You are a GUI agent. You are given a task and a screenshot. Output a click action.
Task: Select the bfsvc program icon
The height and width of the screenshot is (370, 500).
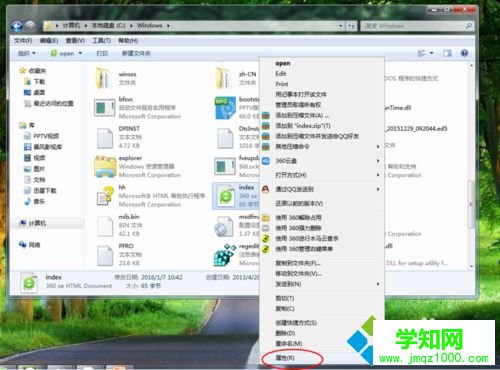pyautogui.click(x=104, y=108)
